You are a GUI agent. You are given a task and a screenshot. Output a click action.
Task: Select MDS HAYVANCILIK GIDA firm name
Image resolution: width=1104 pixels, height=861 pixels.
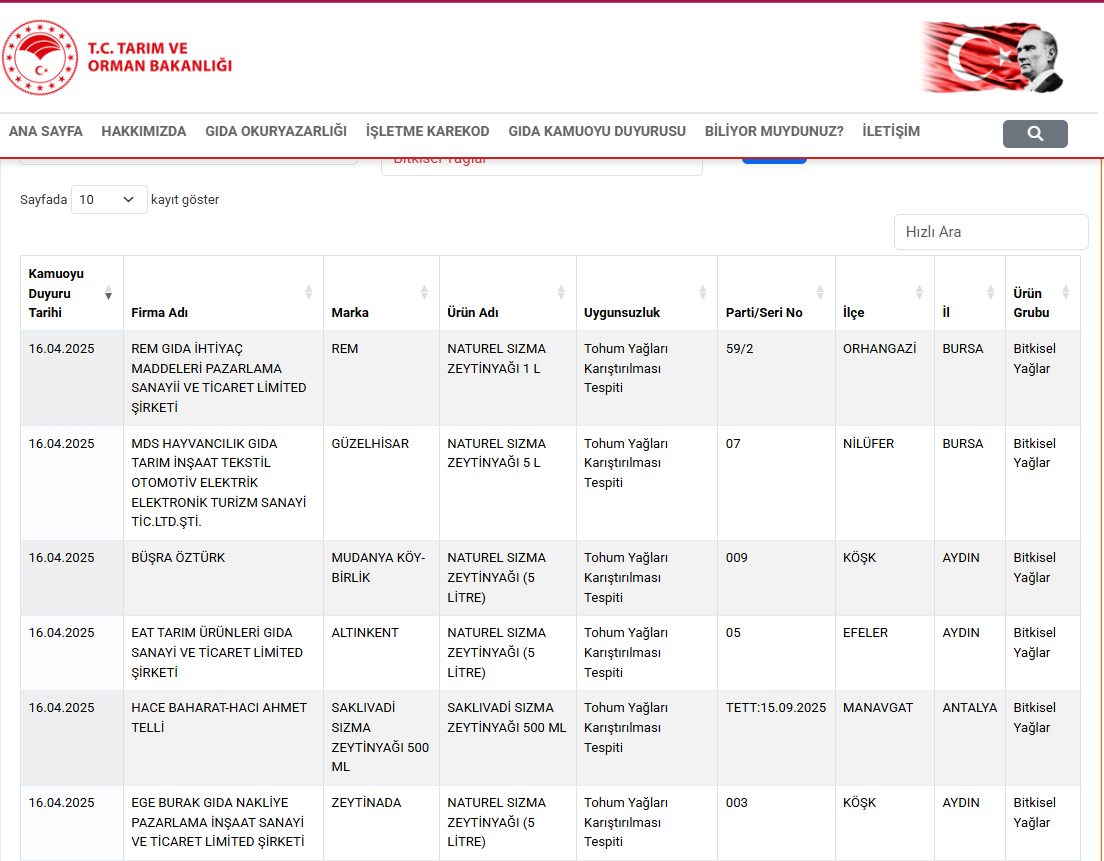pyautogui.click(x=219, y=483)
